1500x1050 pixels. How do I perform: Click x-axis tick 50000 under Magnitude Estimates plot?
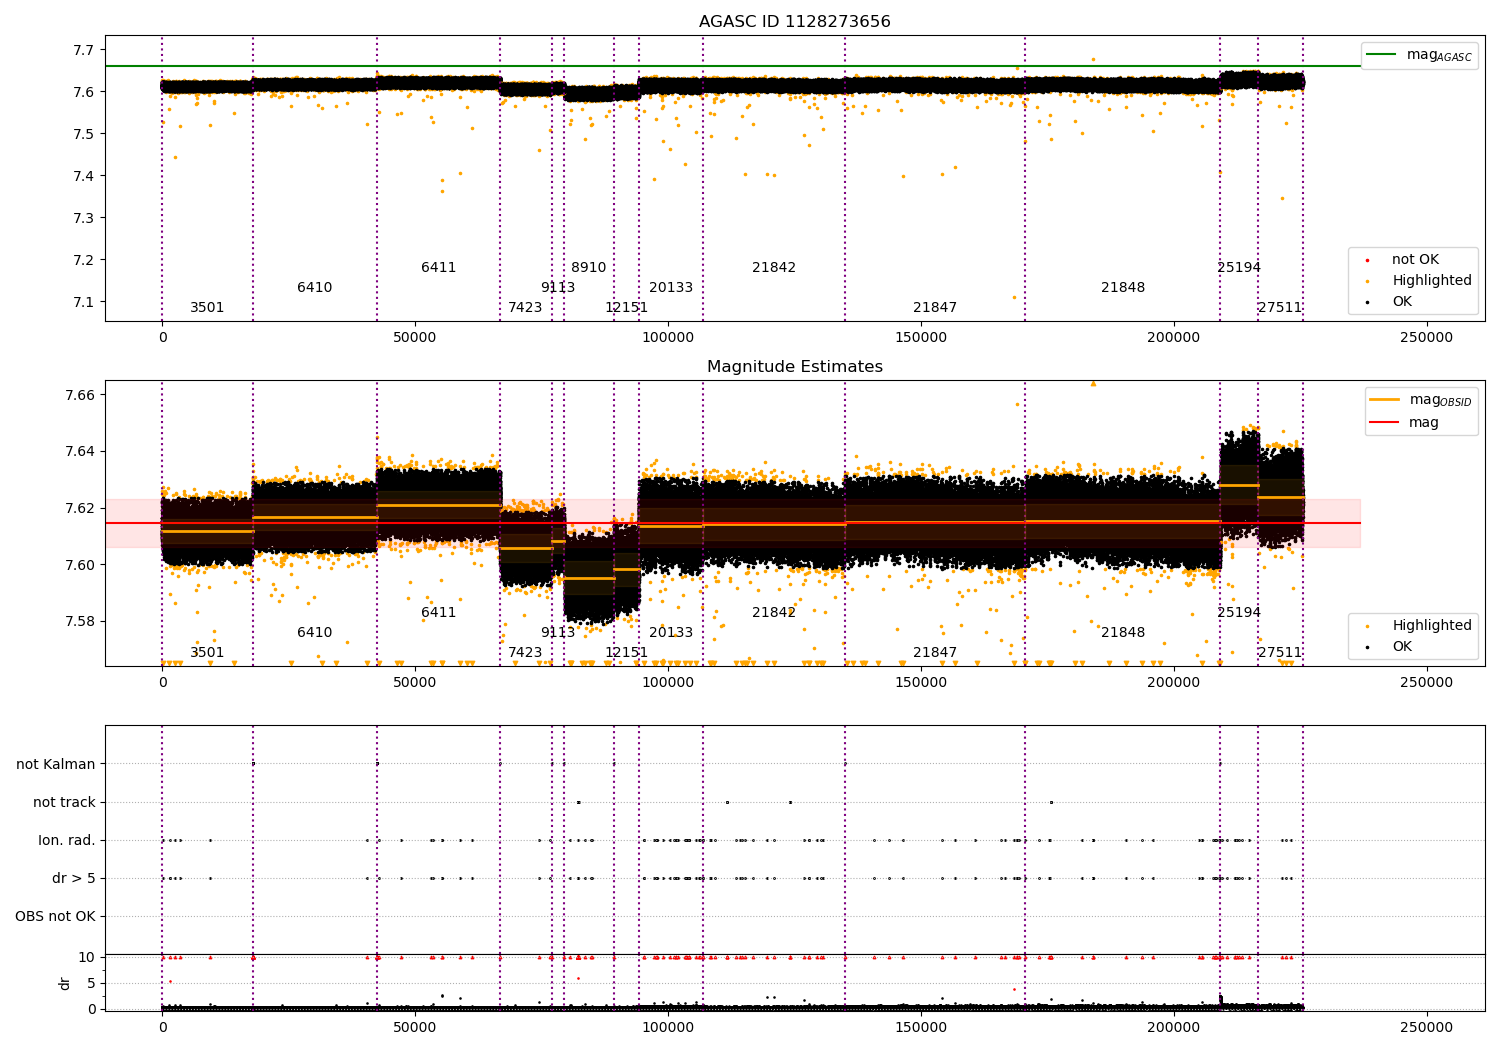tap(414, 683)
